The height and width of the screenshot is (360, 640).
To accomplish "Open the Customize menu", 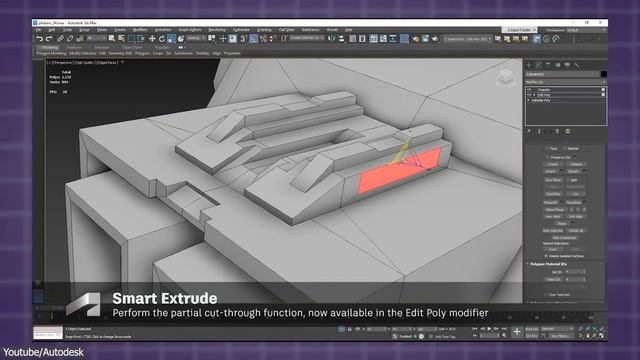I will pyautogui.click(x=241, y=30).
